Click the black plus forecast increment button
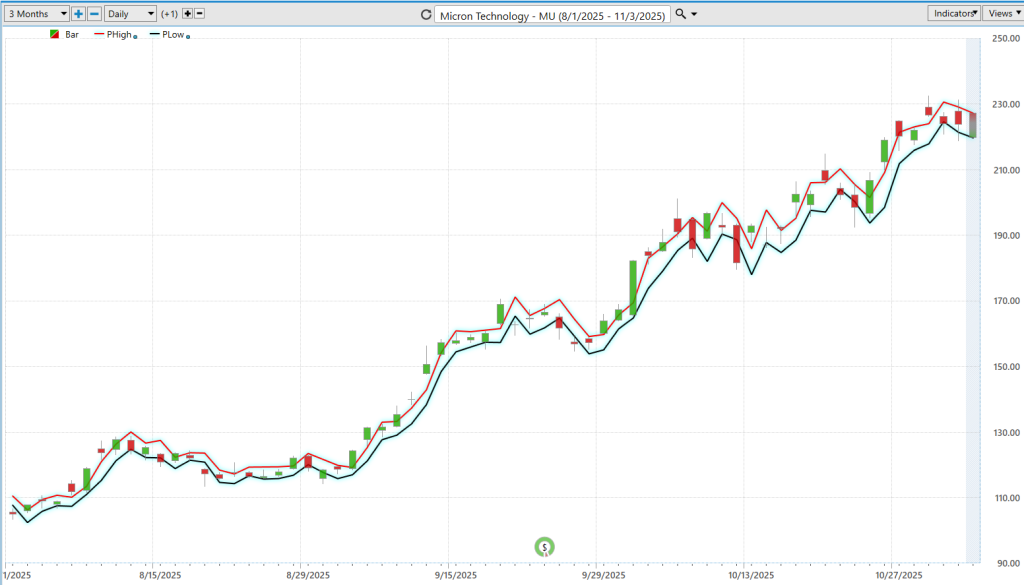This screenshot has width=1024, height=585. [x=186, y=14]
